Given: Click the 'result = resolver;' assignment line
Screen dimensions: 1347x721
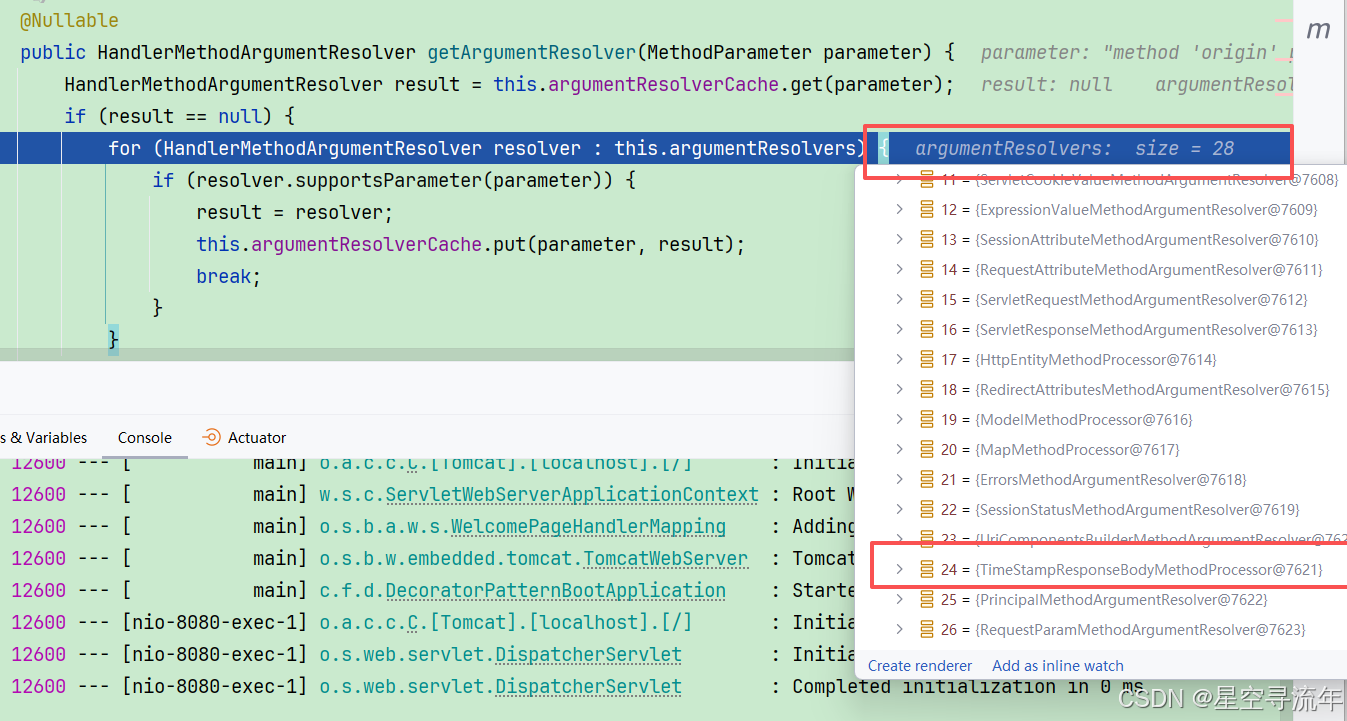Looking at the screenshot, I should click(295, 212).
